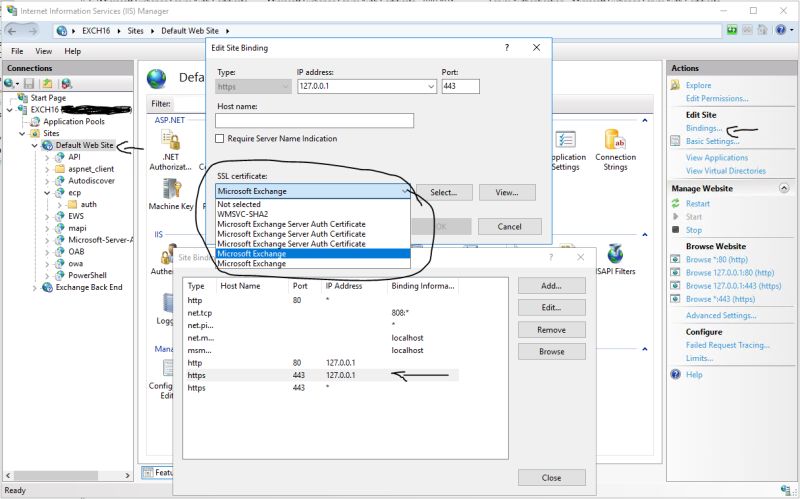800x499 pixels.
Task: Click the question mark in Edit Site Binding
Action: point(507,47)
